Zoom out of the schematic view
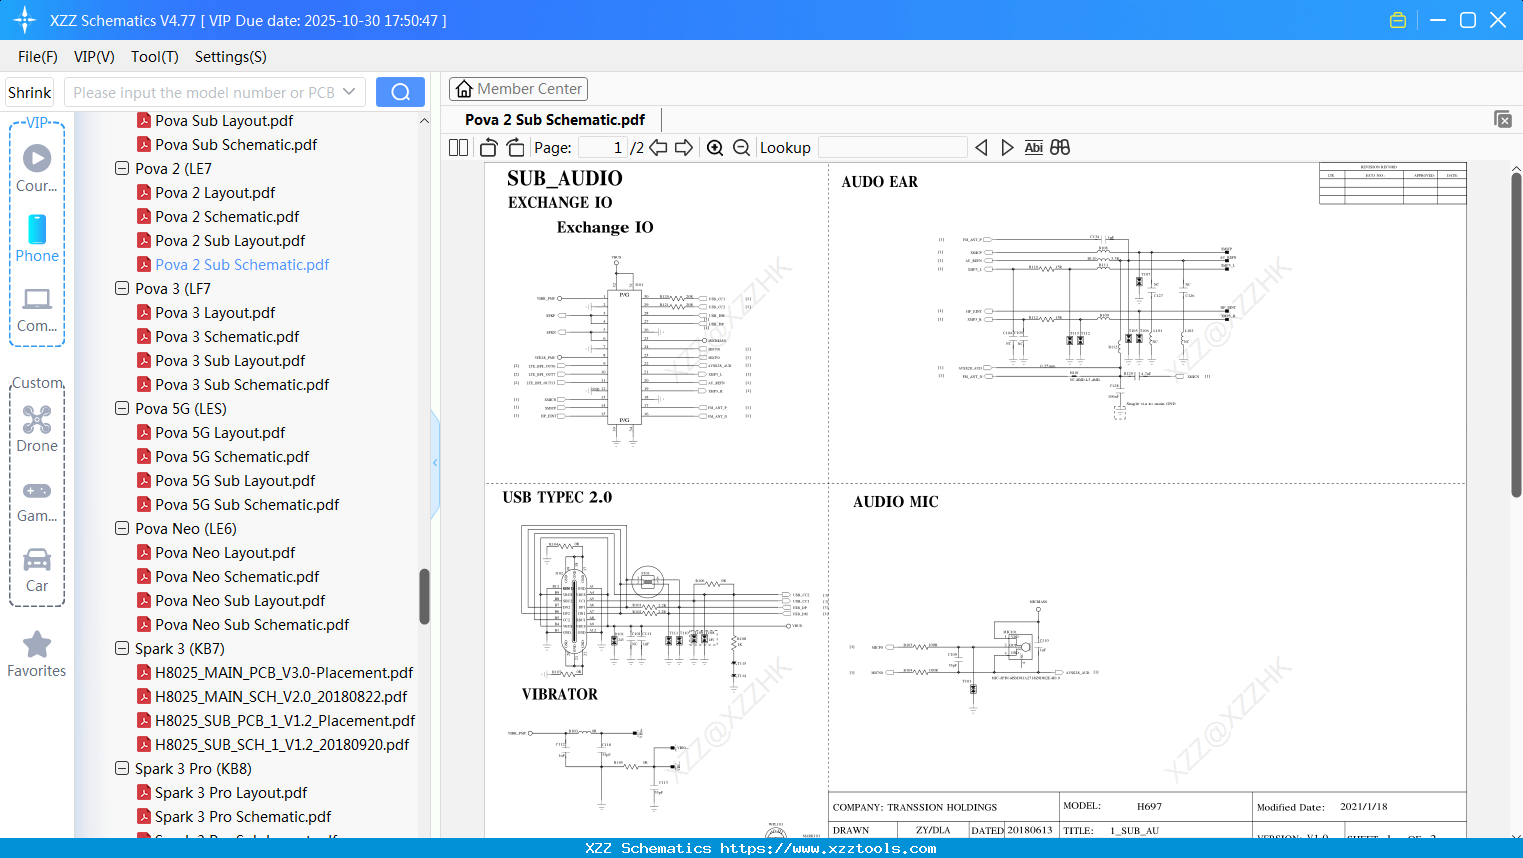 (741, 147)
